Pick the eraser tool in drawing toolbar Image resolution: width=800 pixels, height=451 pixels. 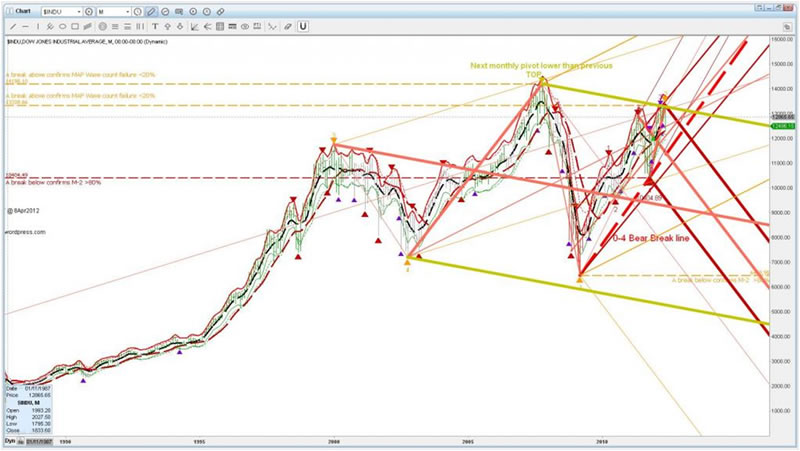click(x=288, y=25)
